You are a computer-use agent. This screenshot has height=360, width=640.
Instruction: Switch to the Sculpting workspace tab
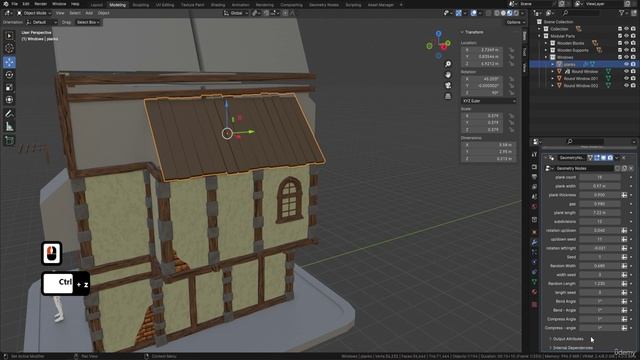[141, 5]
